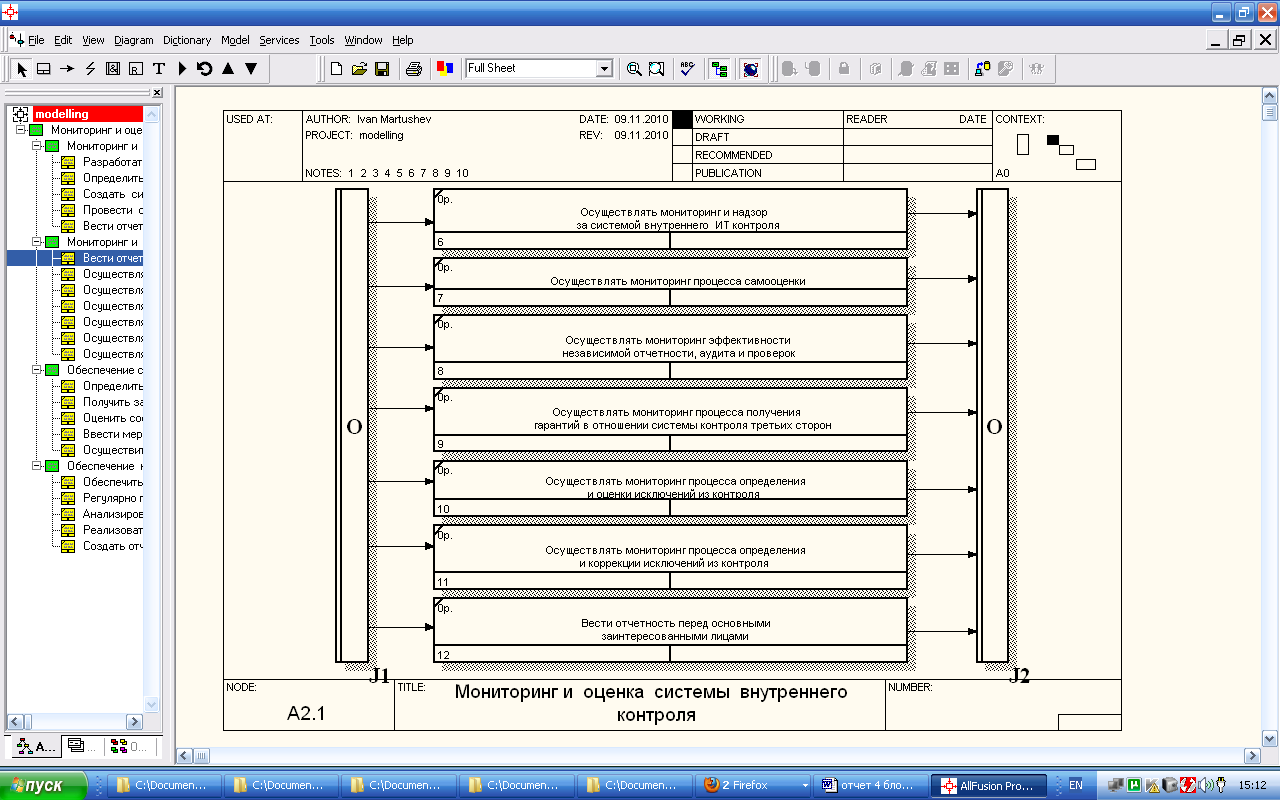Select the Squiggle lightning tool
This screenshot has height=800, width=1280.
pos(90,69)
